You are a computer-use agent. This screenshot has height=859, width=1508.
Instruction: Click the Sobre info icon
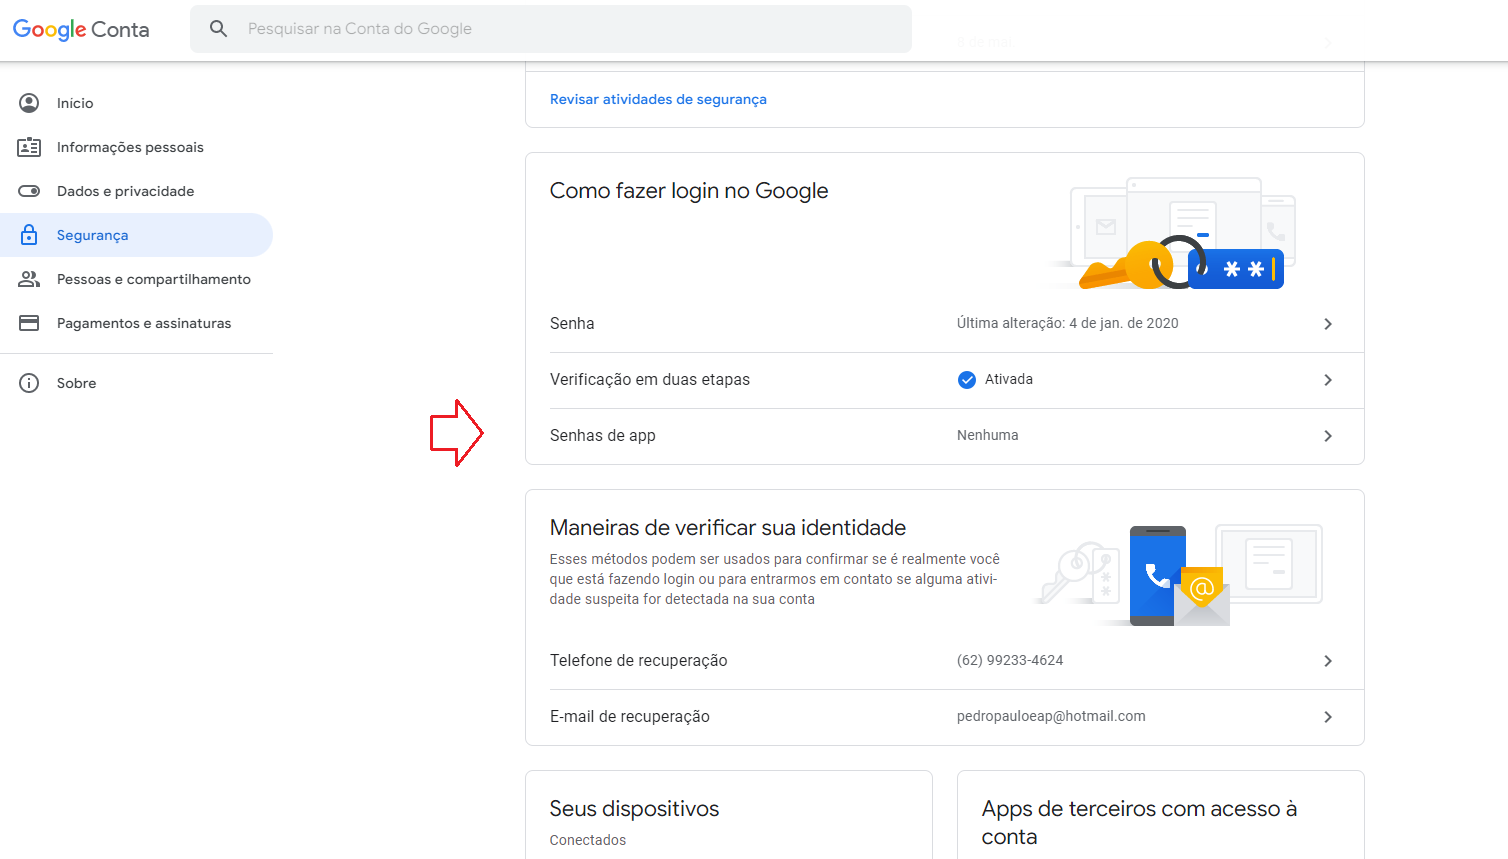click(29, 383)
